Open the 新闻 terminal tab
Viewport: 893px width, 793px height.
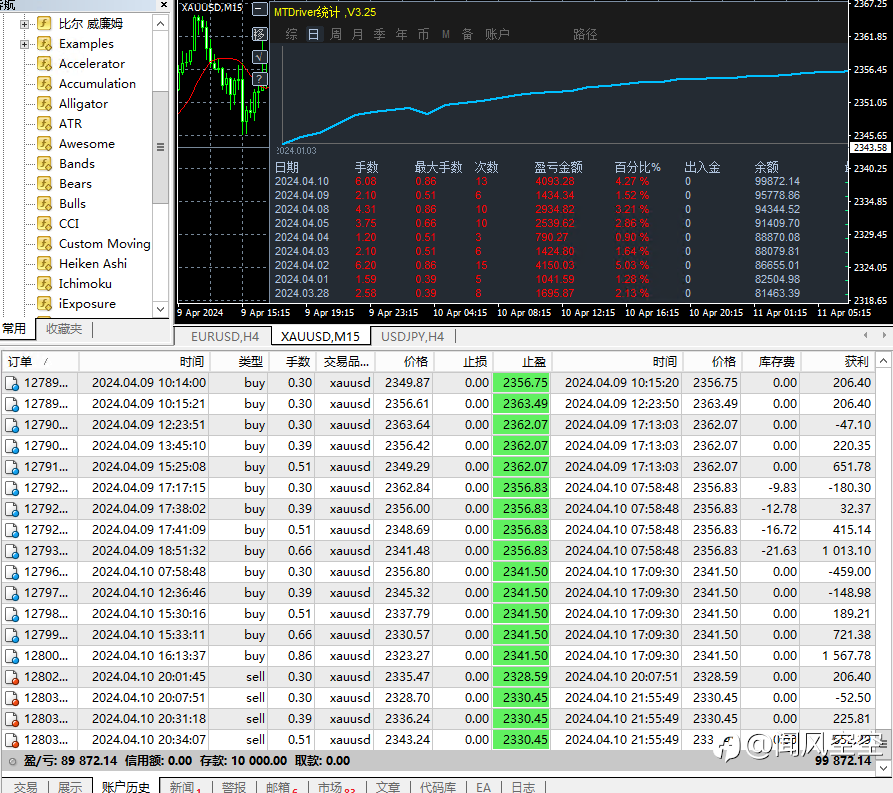point(185,787)
